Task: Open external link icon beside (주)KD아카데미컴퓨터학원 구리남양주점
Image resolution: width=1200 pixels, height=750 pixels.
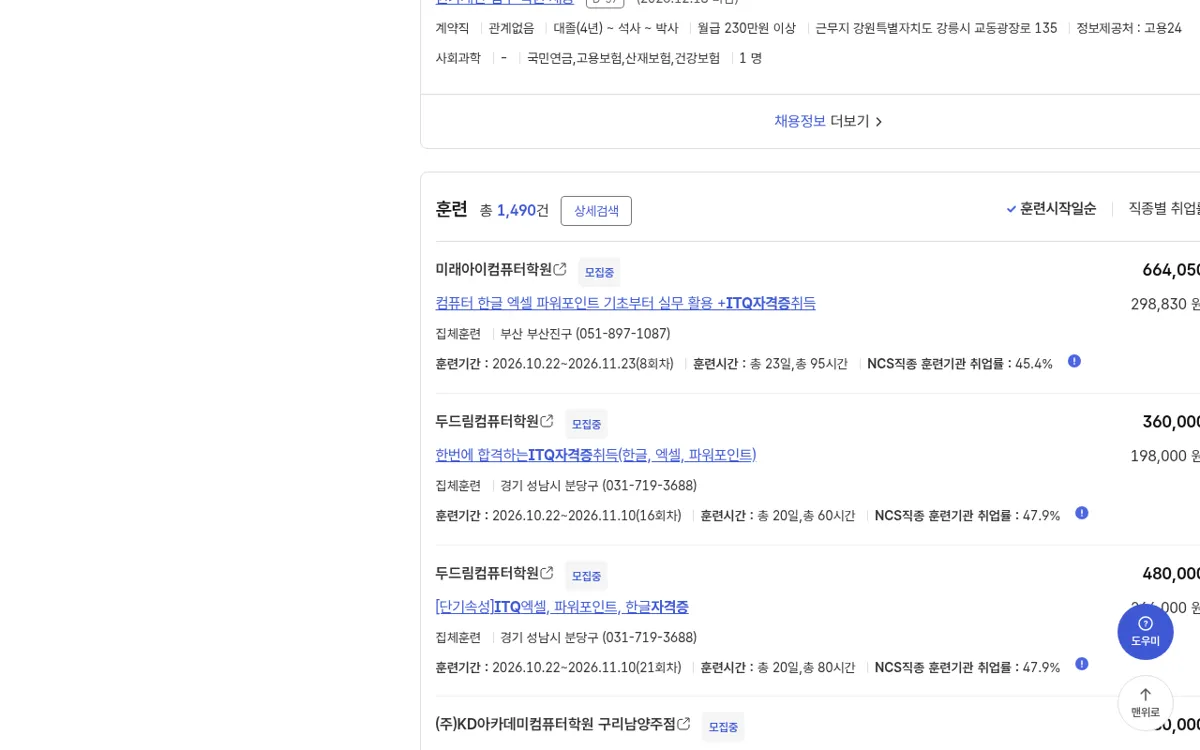Action: coord(684,723)
